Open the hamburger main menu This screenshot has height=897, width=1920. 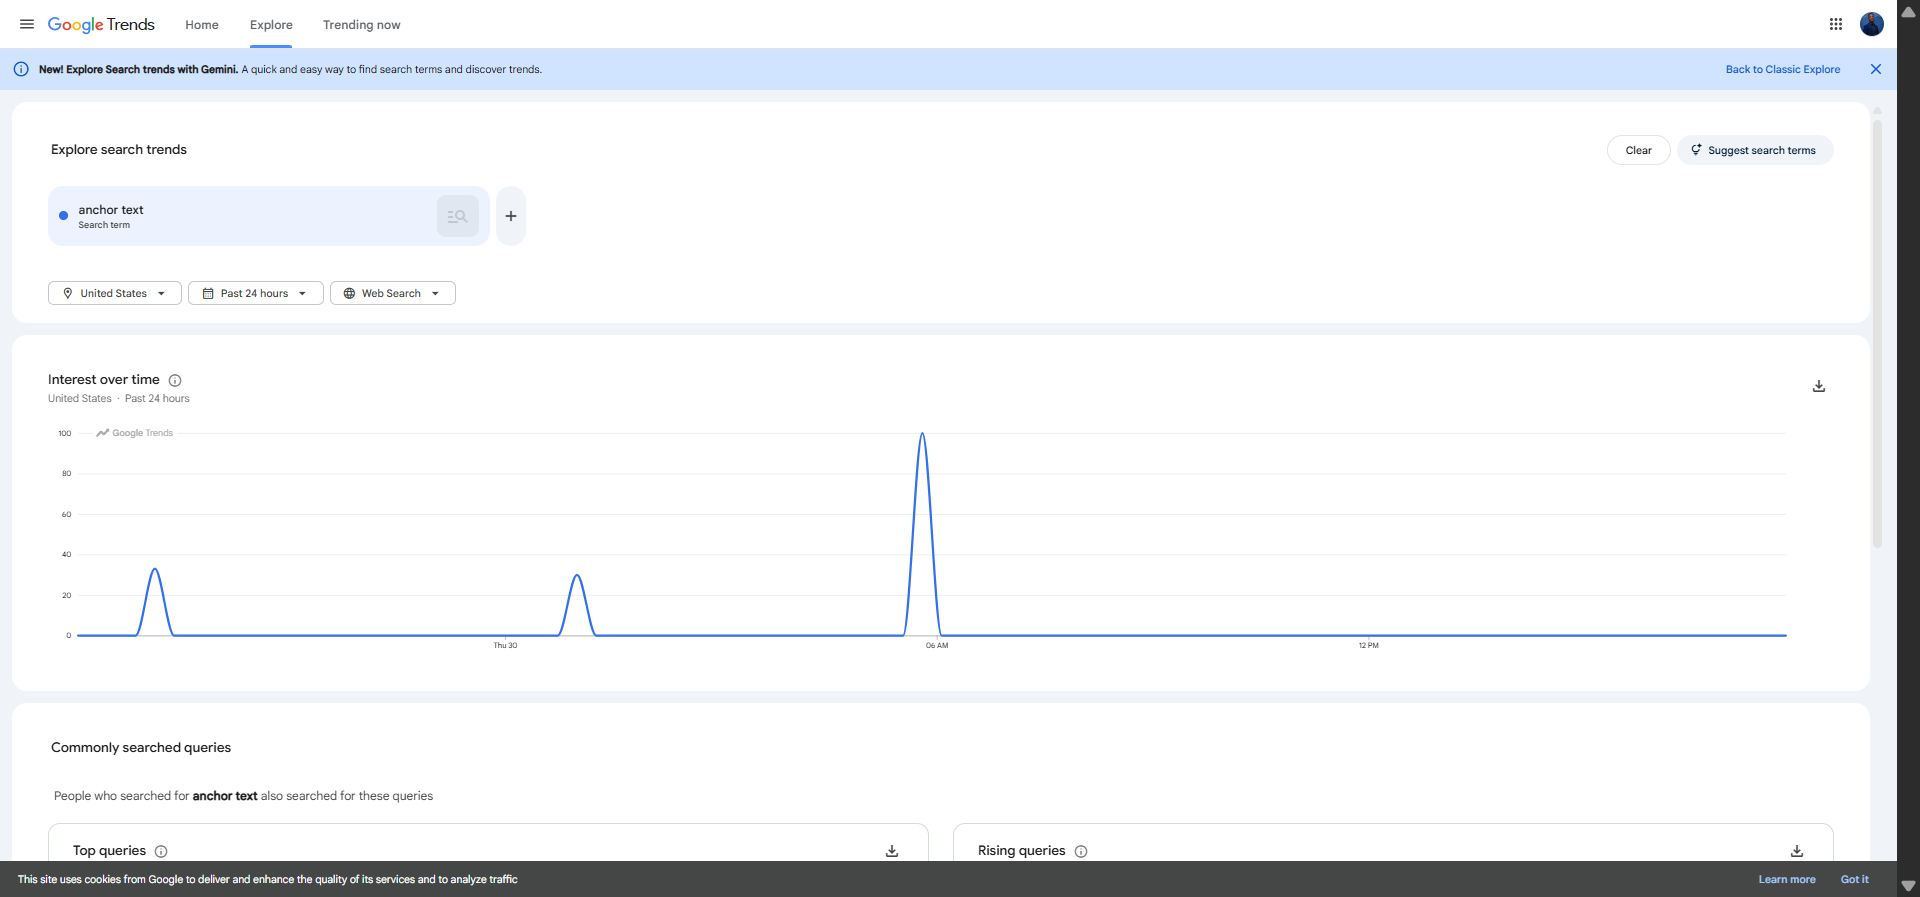tap(27, 24)
